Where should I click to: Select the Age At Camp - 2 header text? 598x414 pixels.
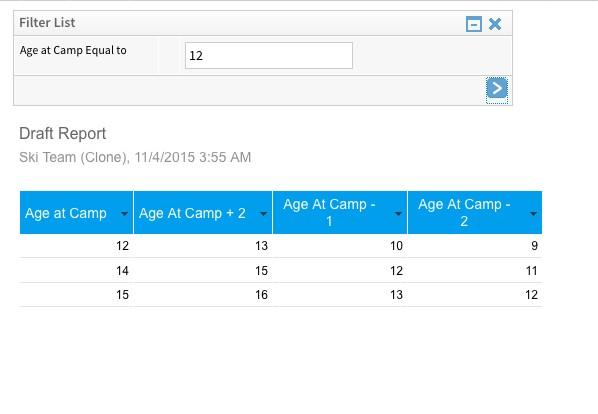click(464, 213)
